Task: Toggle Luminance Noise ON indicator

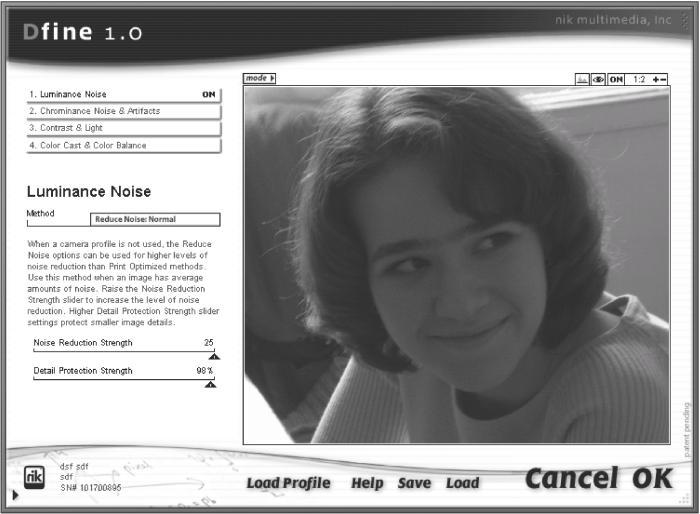Action: click(x=208, y=94)
